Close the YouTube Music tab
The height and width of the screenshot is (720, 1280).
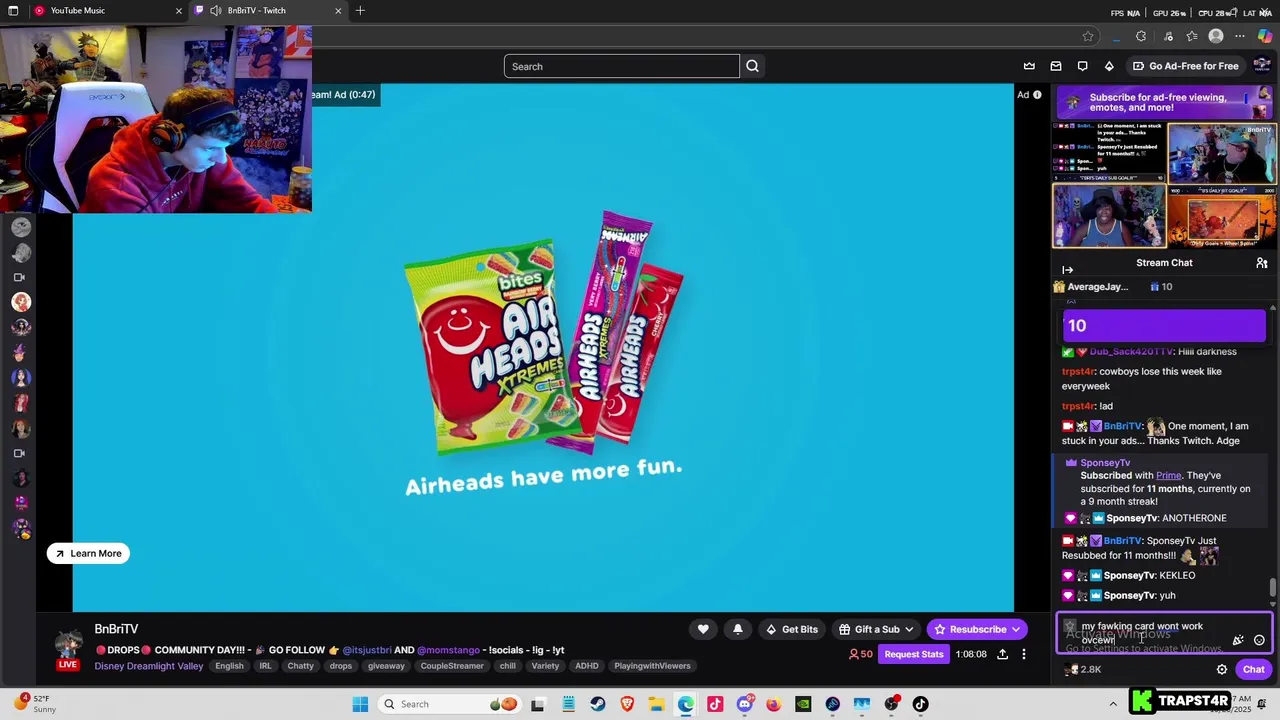pos(178,11)
